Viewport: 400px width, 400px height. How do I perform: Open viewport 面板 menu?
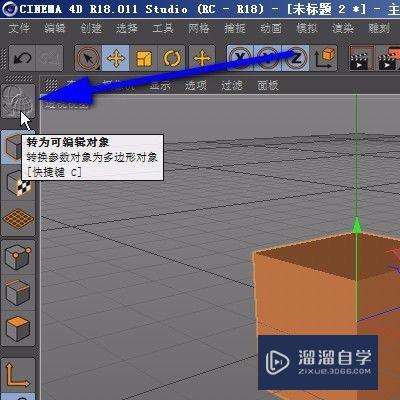pyautogui.click(x=268, y=86)
